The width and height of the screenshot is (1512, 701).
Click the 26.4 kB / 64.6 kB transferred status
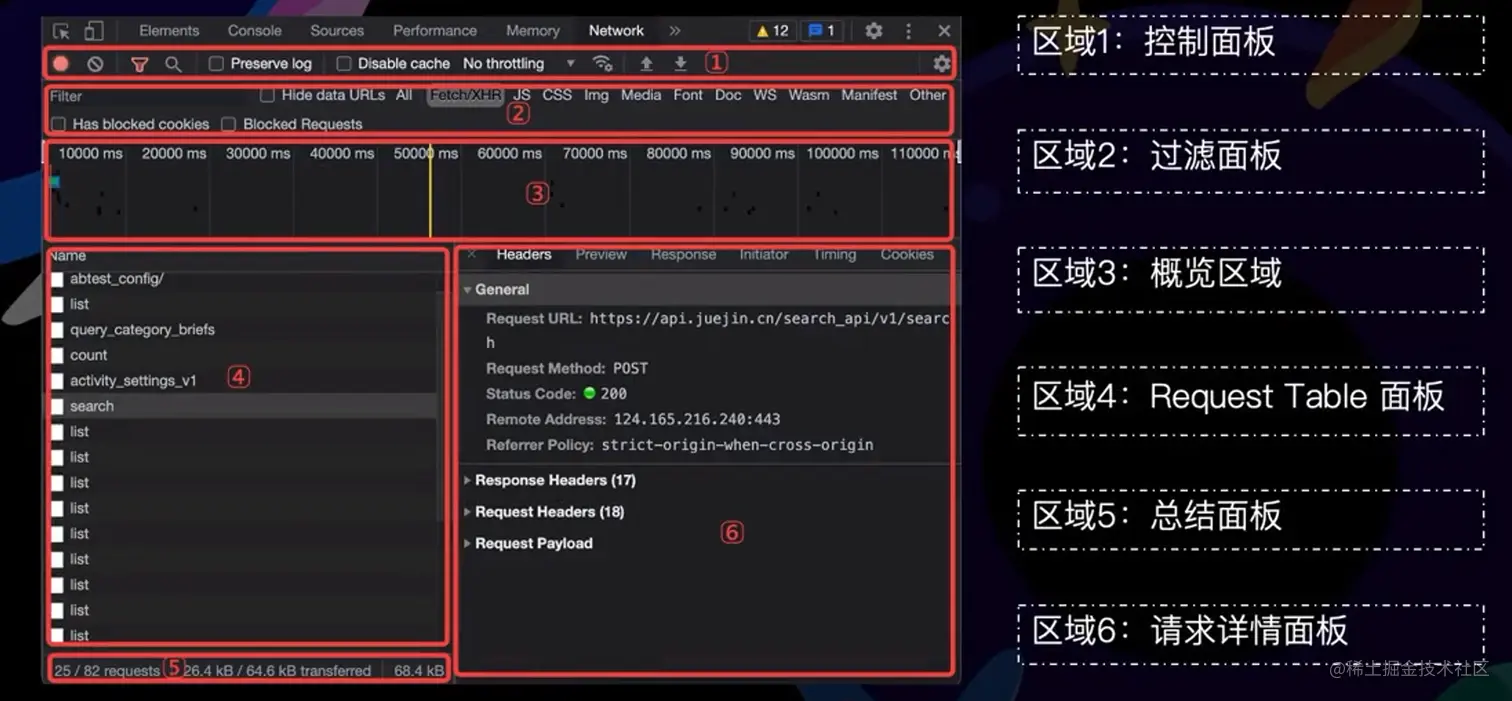tap(277, 670)
